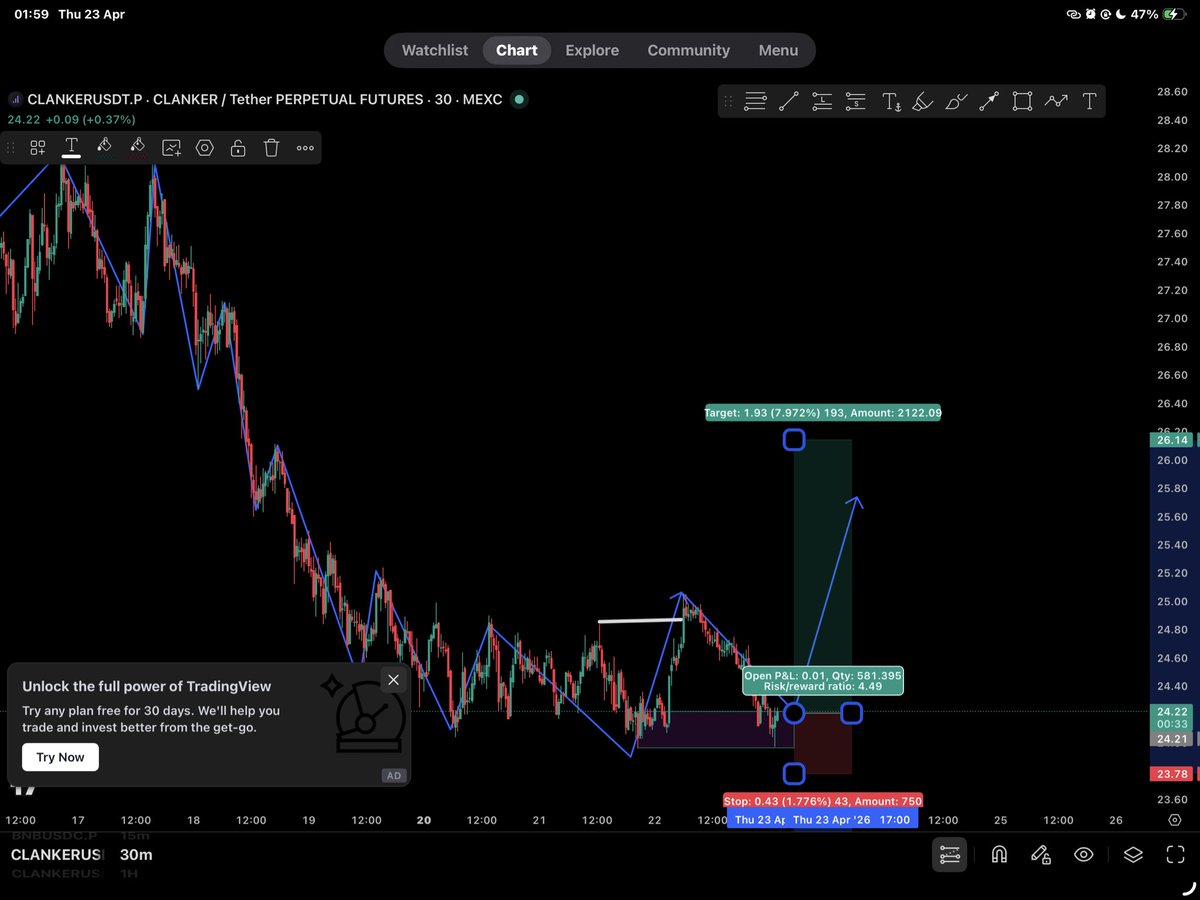Image resolution: width=1200 pixels, height=900 pixels.
Task: Pick profit zone fill color (green bucket)
Action: 104,148
